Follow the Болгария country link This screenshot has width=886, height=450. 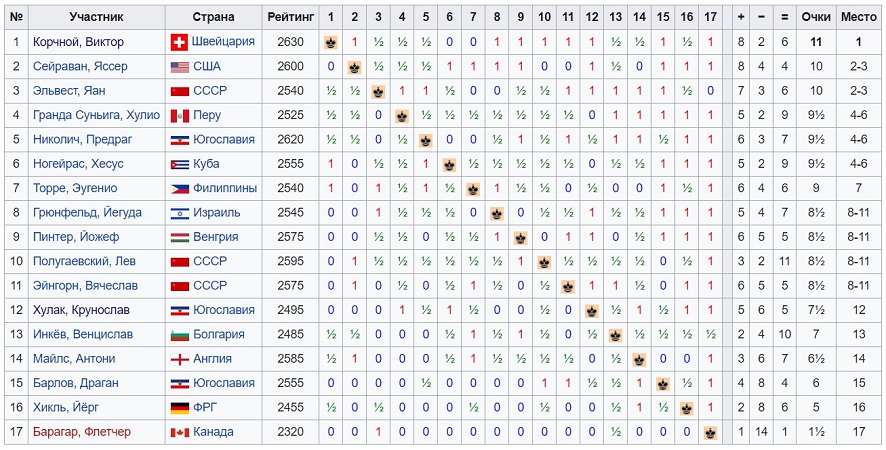pos(219,334)
